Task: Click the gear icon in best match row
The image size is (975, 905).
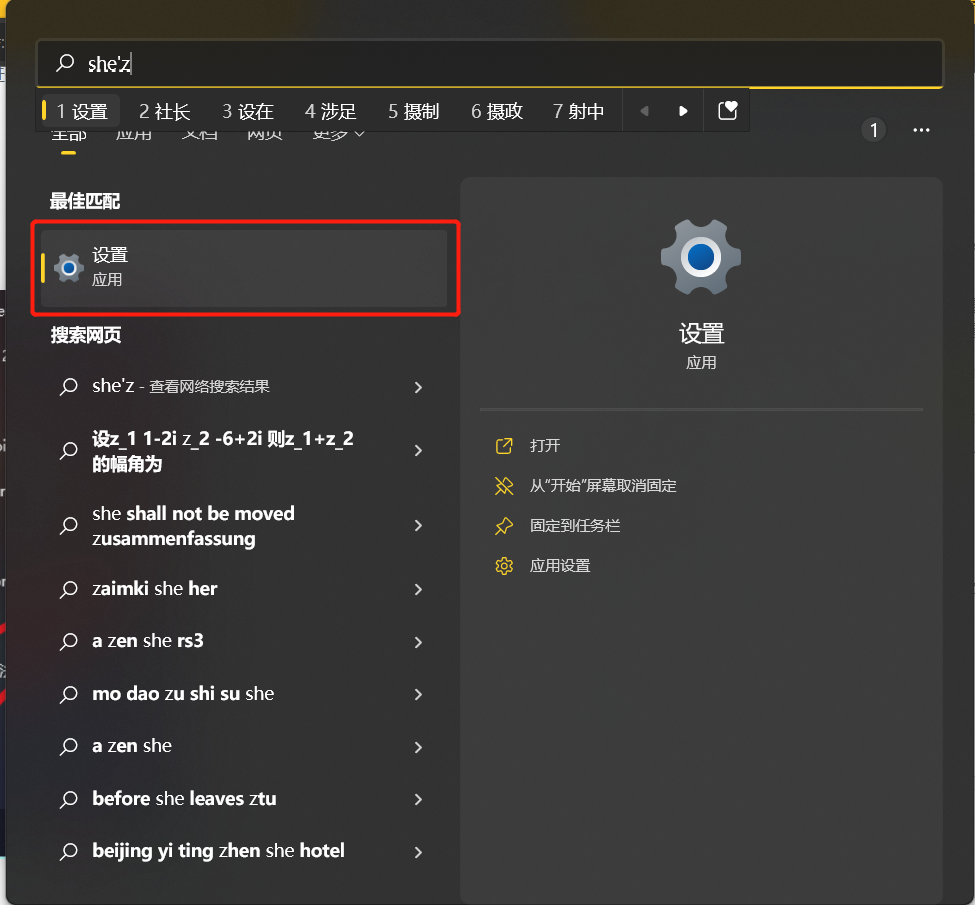Action: click(69, 268)
